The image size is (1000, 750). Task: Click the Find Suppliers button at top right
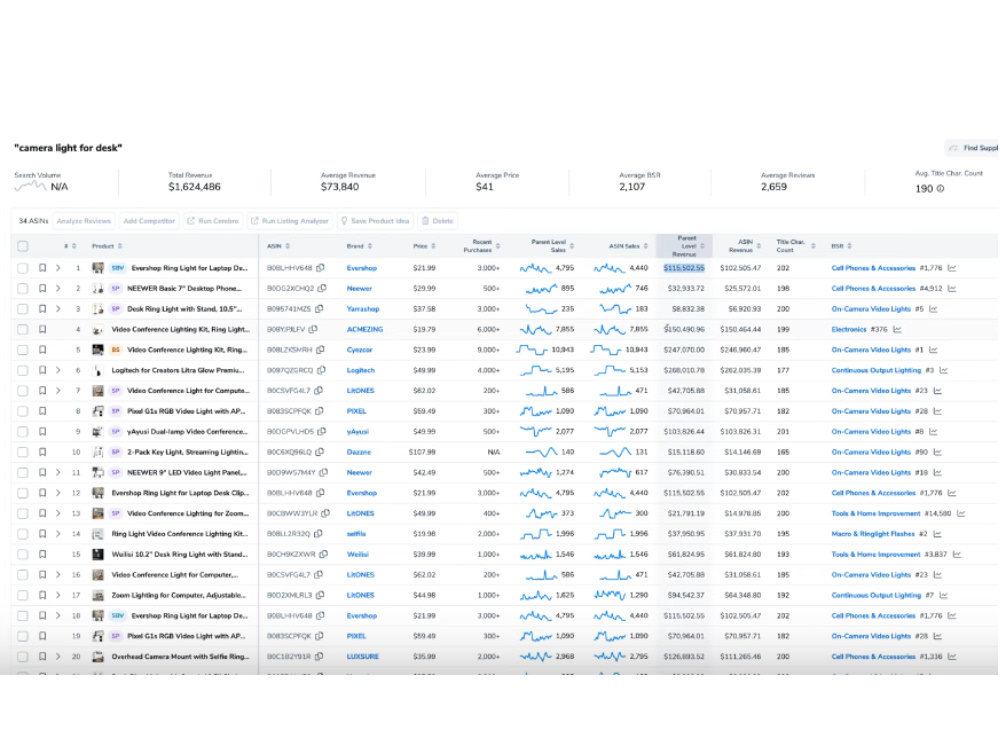coord(972,148)
